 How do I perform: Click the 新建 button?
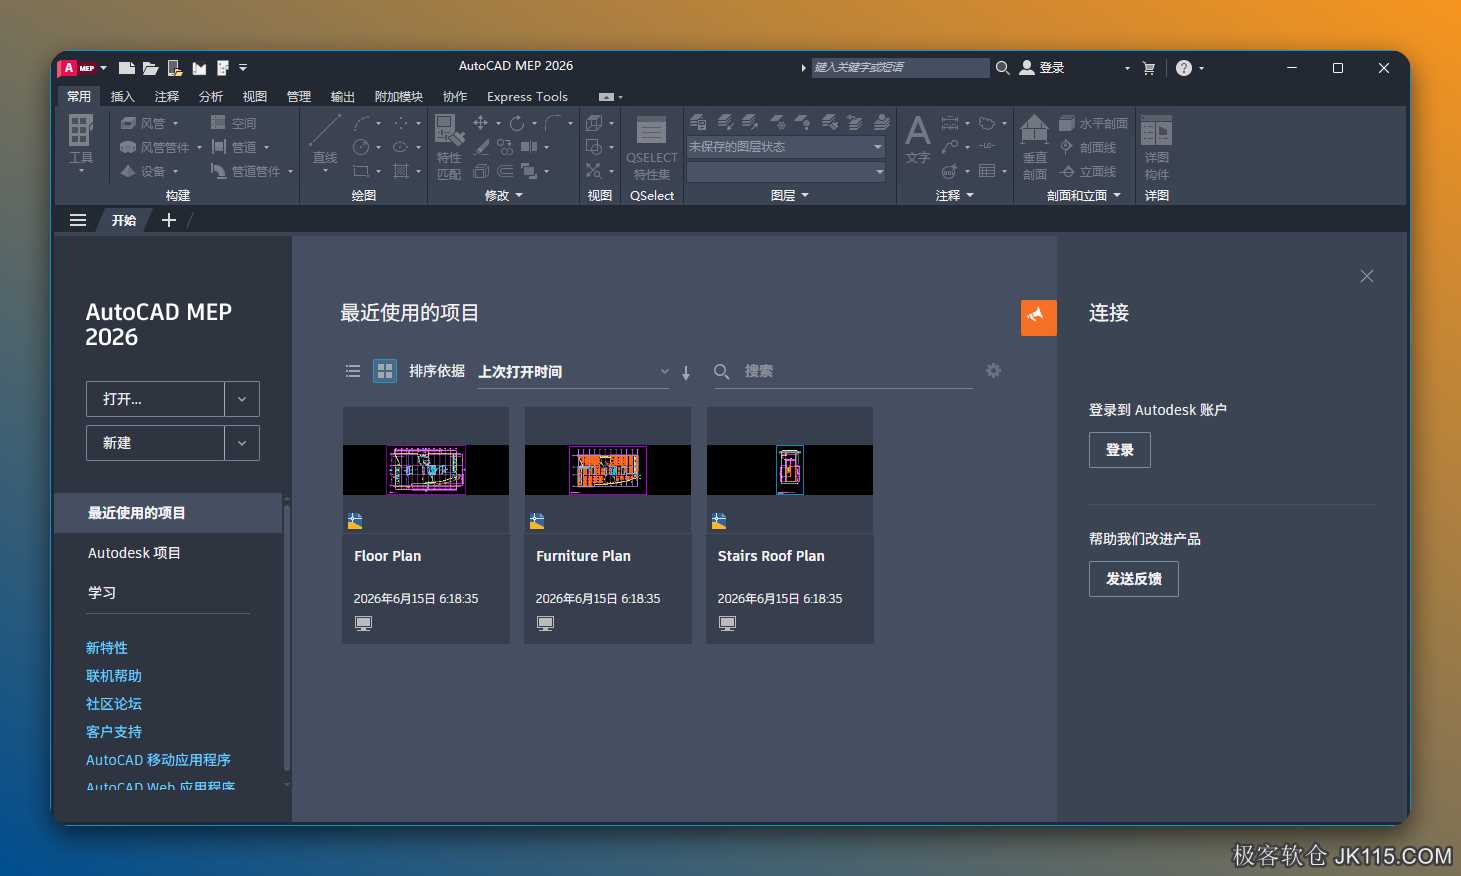155,443
